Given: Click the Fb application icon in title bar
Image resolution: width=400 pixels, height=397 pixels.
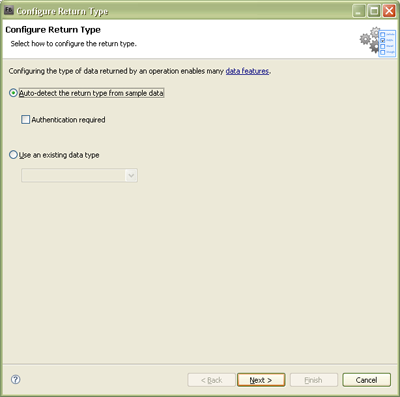Looking at the screenshot, I should (x=9, y=10).
